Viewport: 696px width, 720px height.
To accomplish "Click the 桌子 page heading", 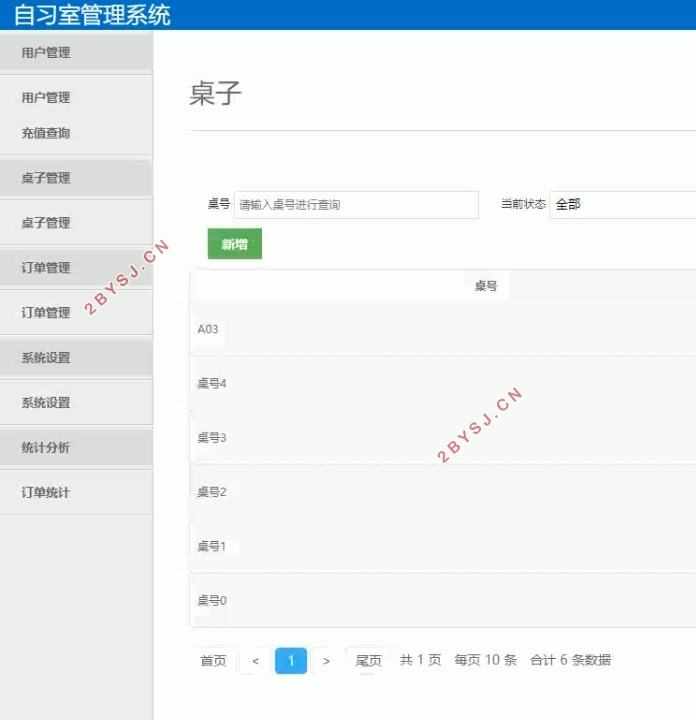I will [x=215, y=93].
